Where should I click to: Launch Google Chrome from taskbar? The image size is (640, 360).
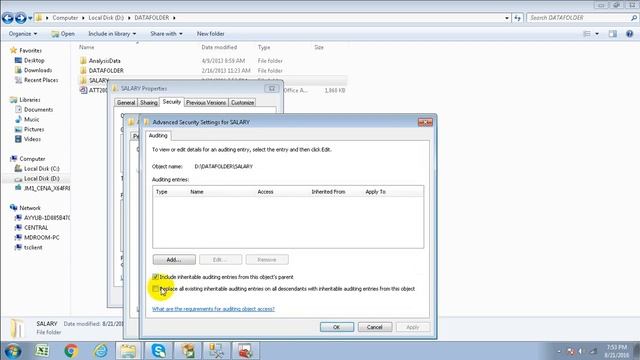tap(71, 351)
